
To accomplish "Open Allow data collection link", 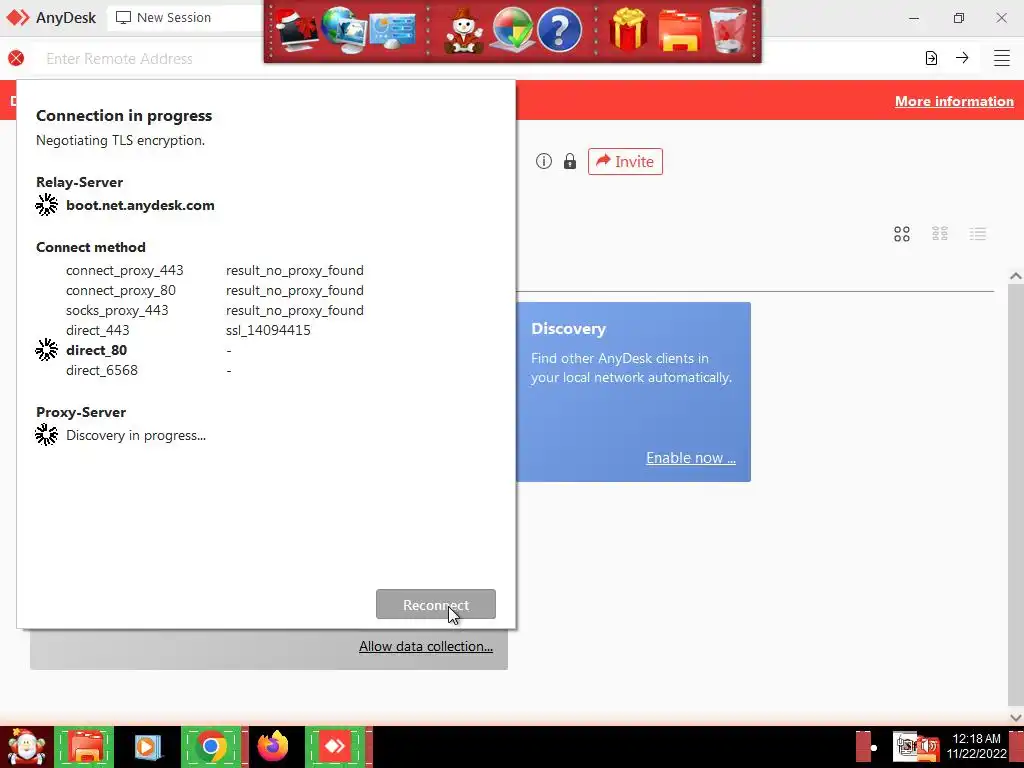I will (x=426, y=646).
